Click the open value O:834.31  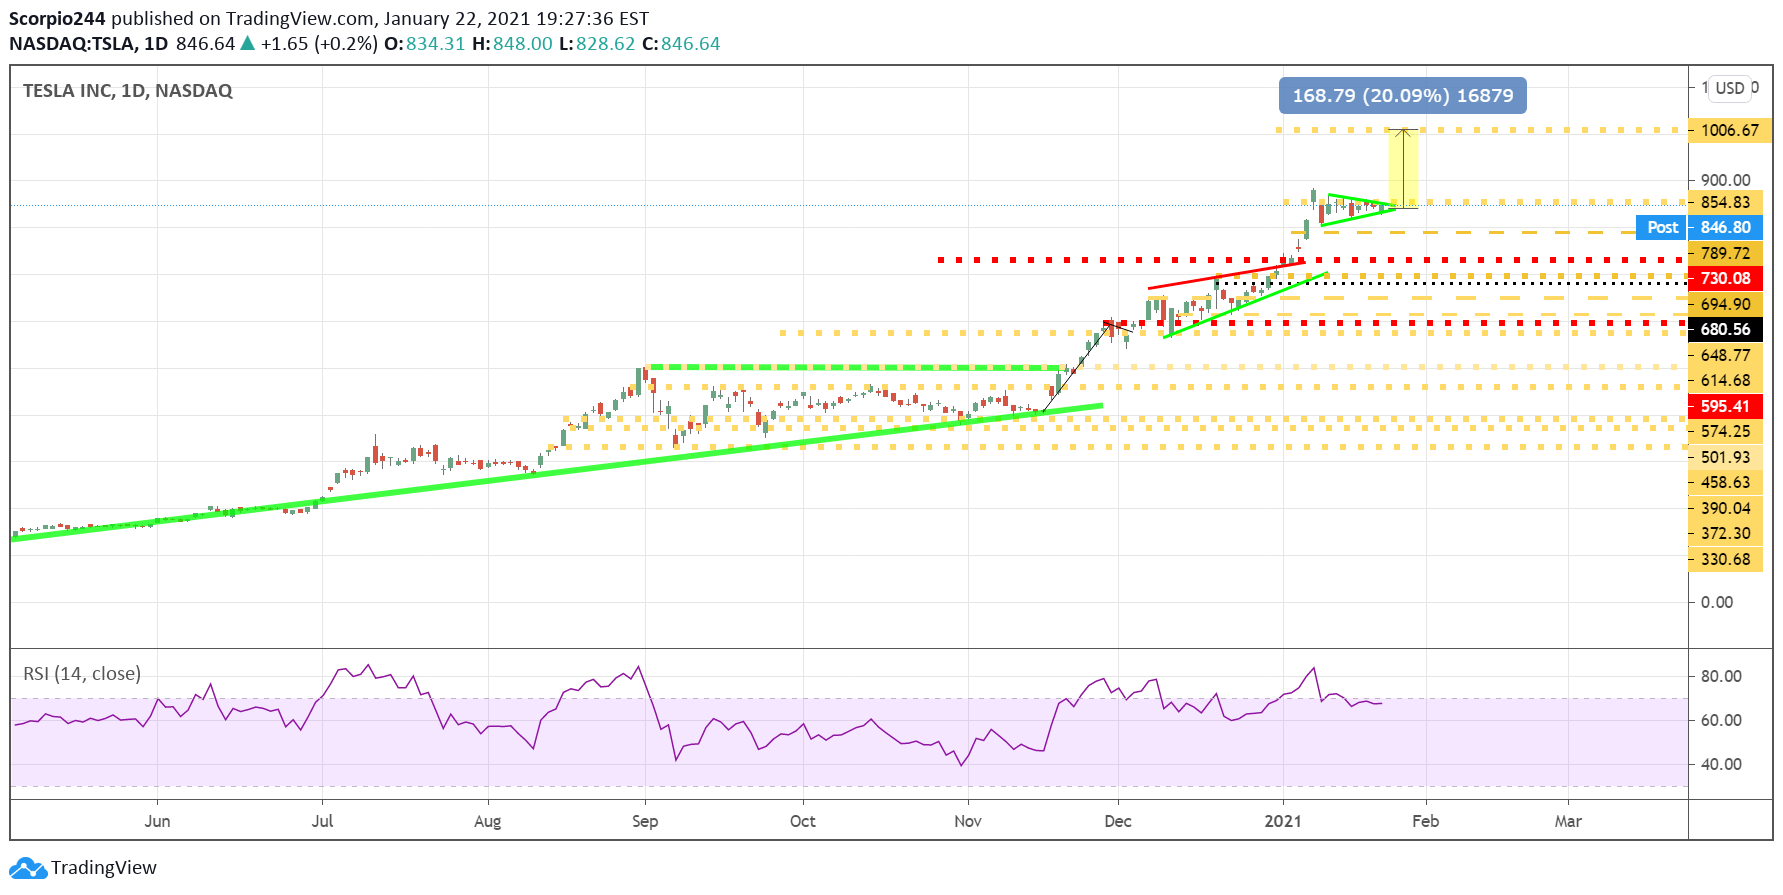click(x=425, y=44)
